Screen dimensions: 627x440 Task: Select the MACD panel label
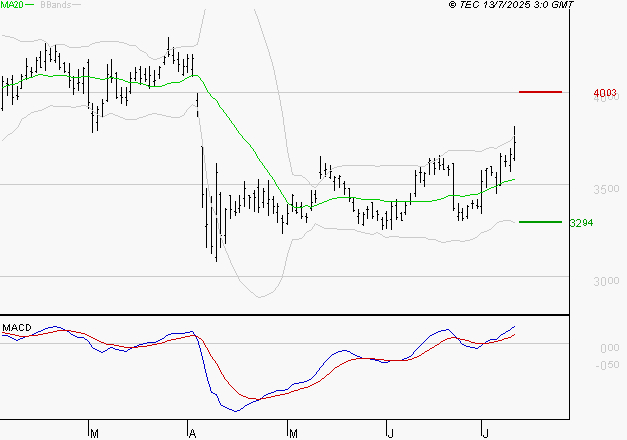point(17,327)
